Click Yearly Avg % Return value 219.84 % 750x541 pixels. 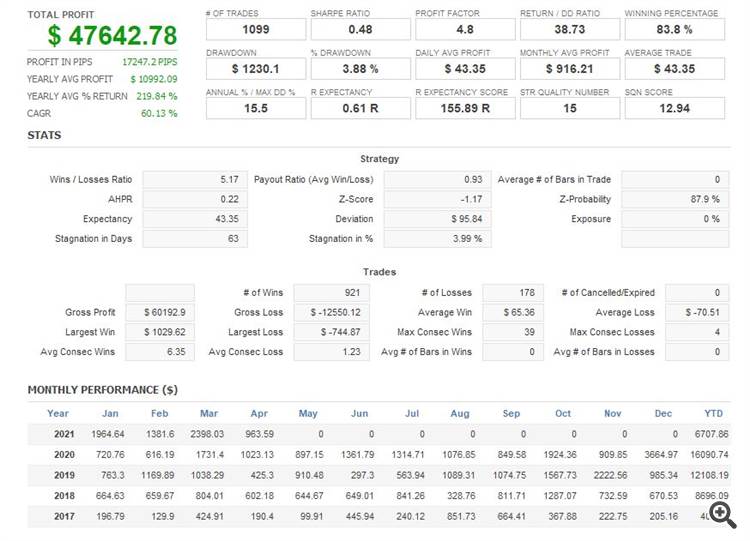coord(156,96)
